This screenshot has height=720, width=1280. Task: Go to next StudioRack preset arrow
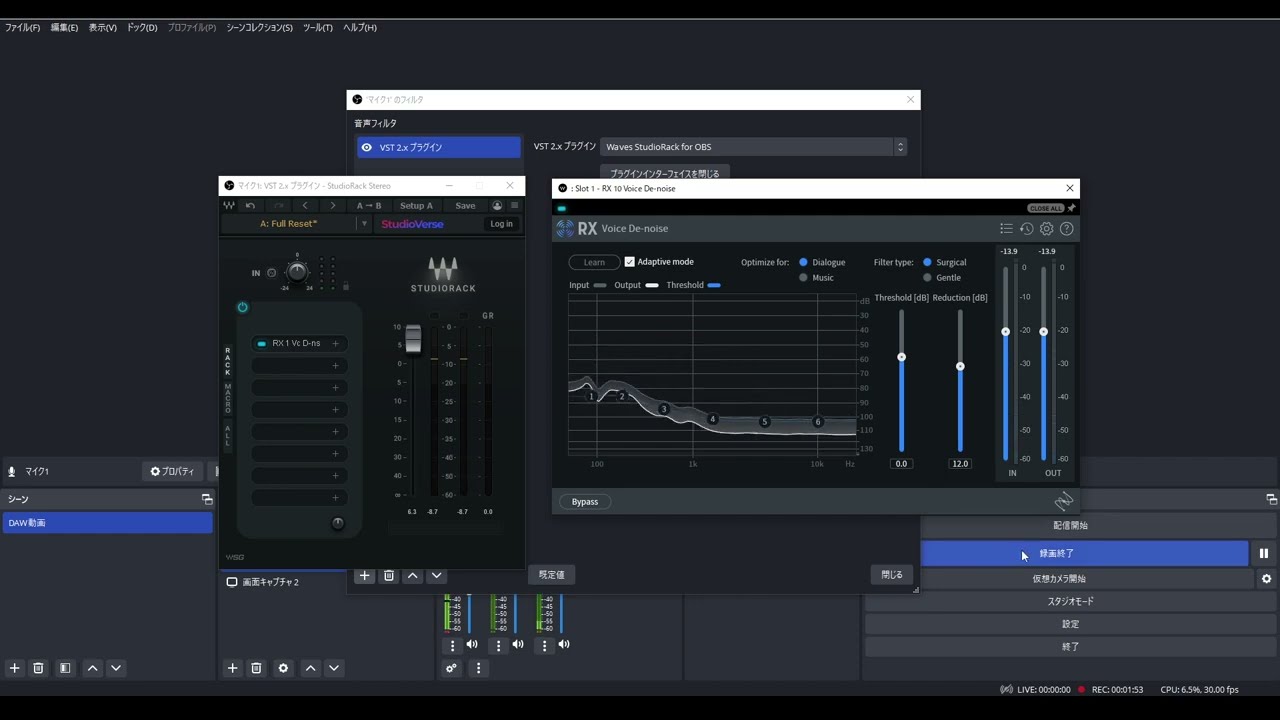[x=333, y=206]
